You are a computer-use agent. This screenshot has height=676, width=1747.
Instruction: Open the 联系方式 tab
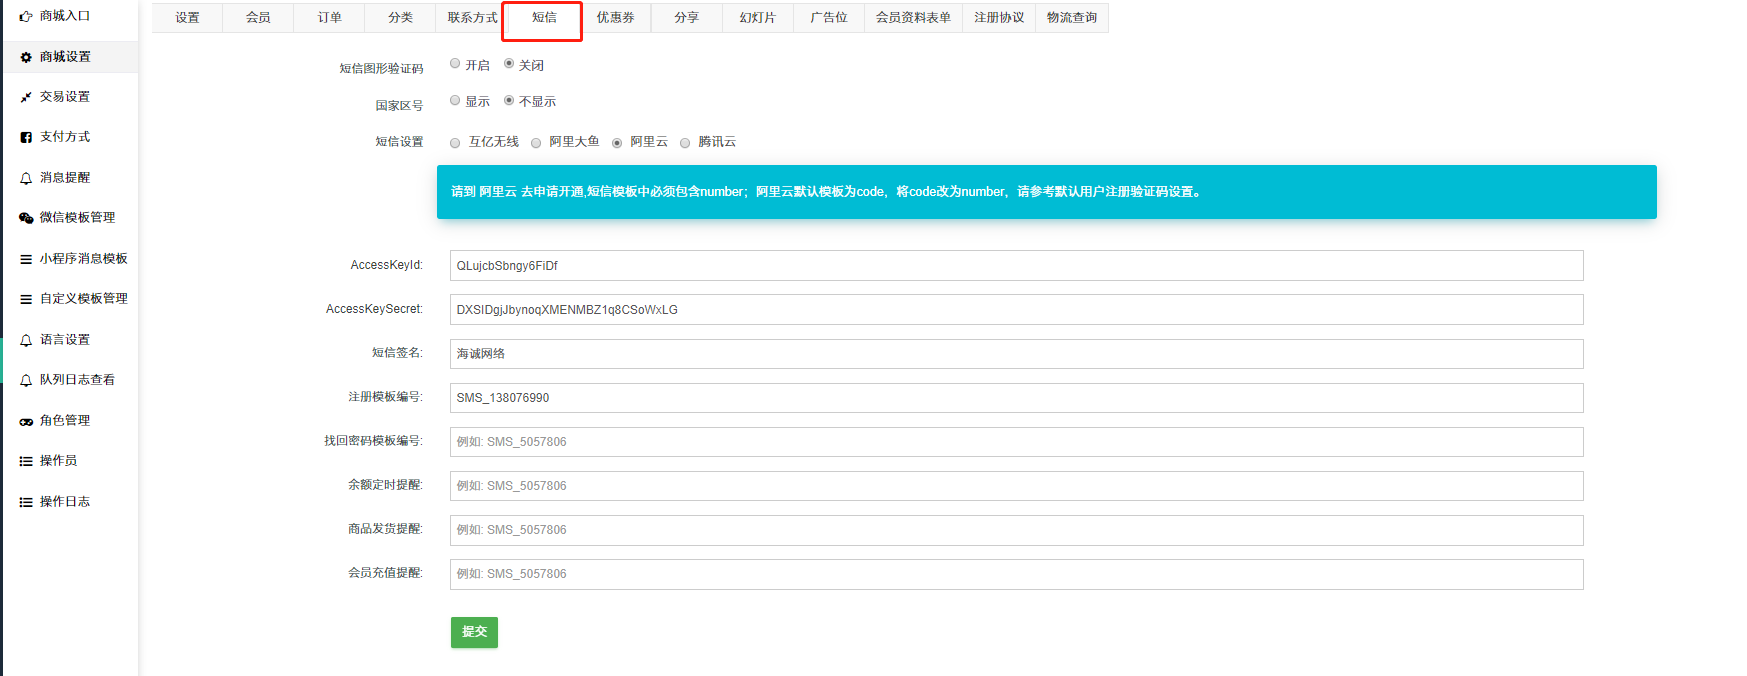[x=472, y=18]
